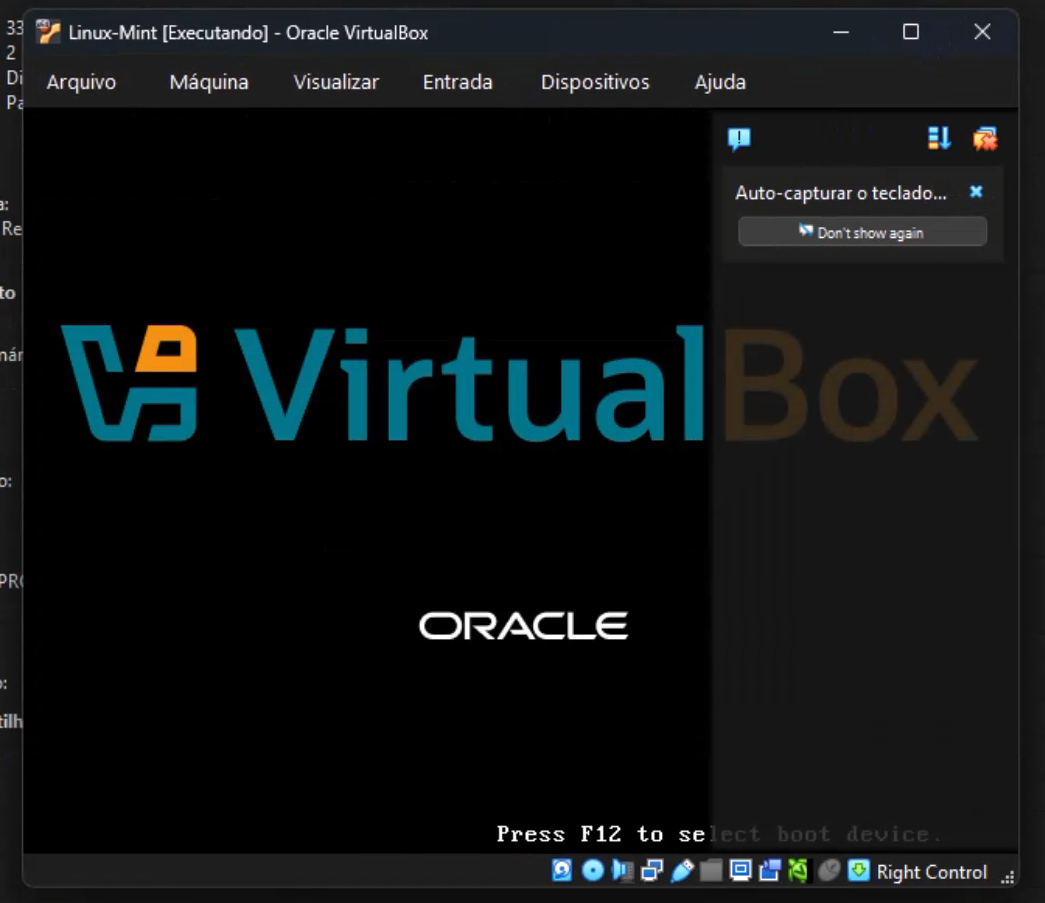Click the Don't show again button

click(862, 232)
